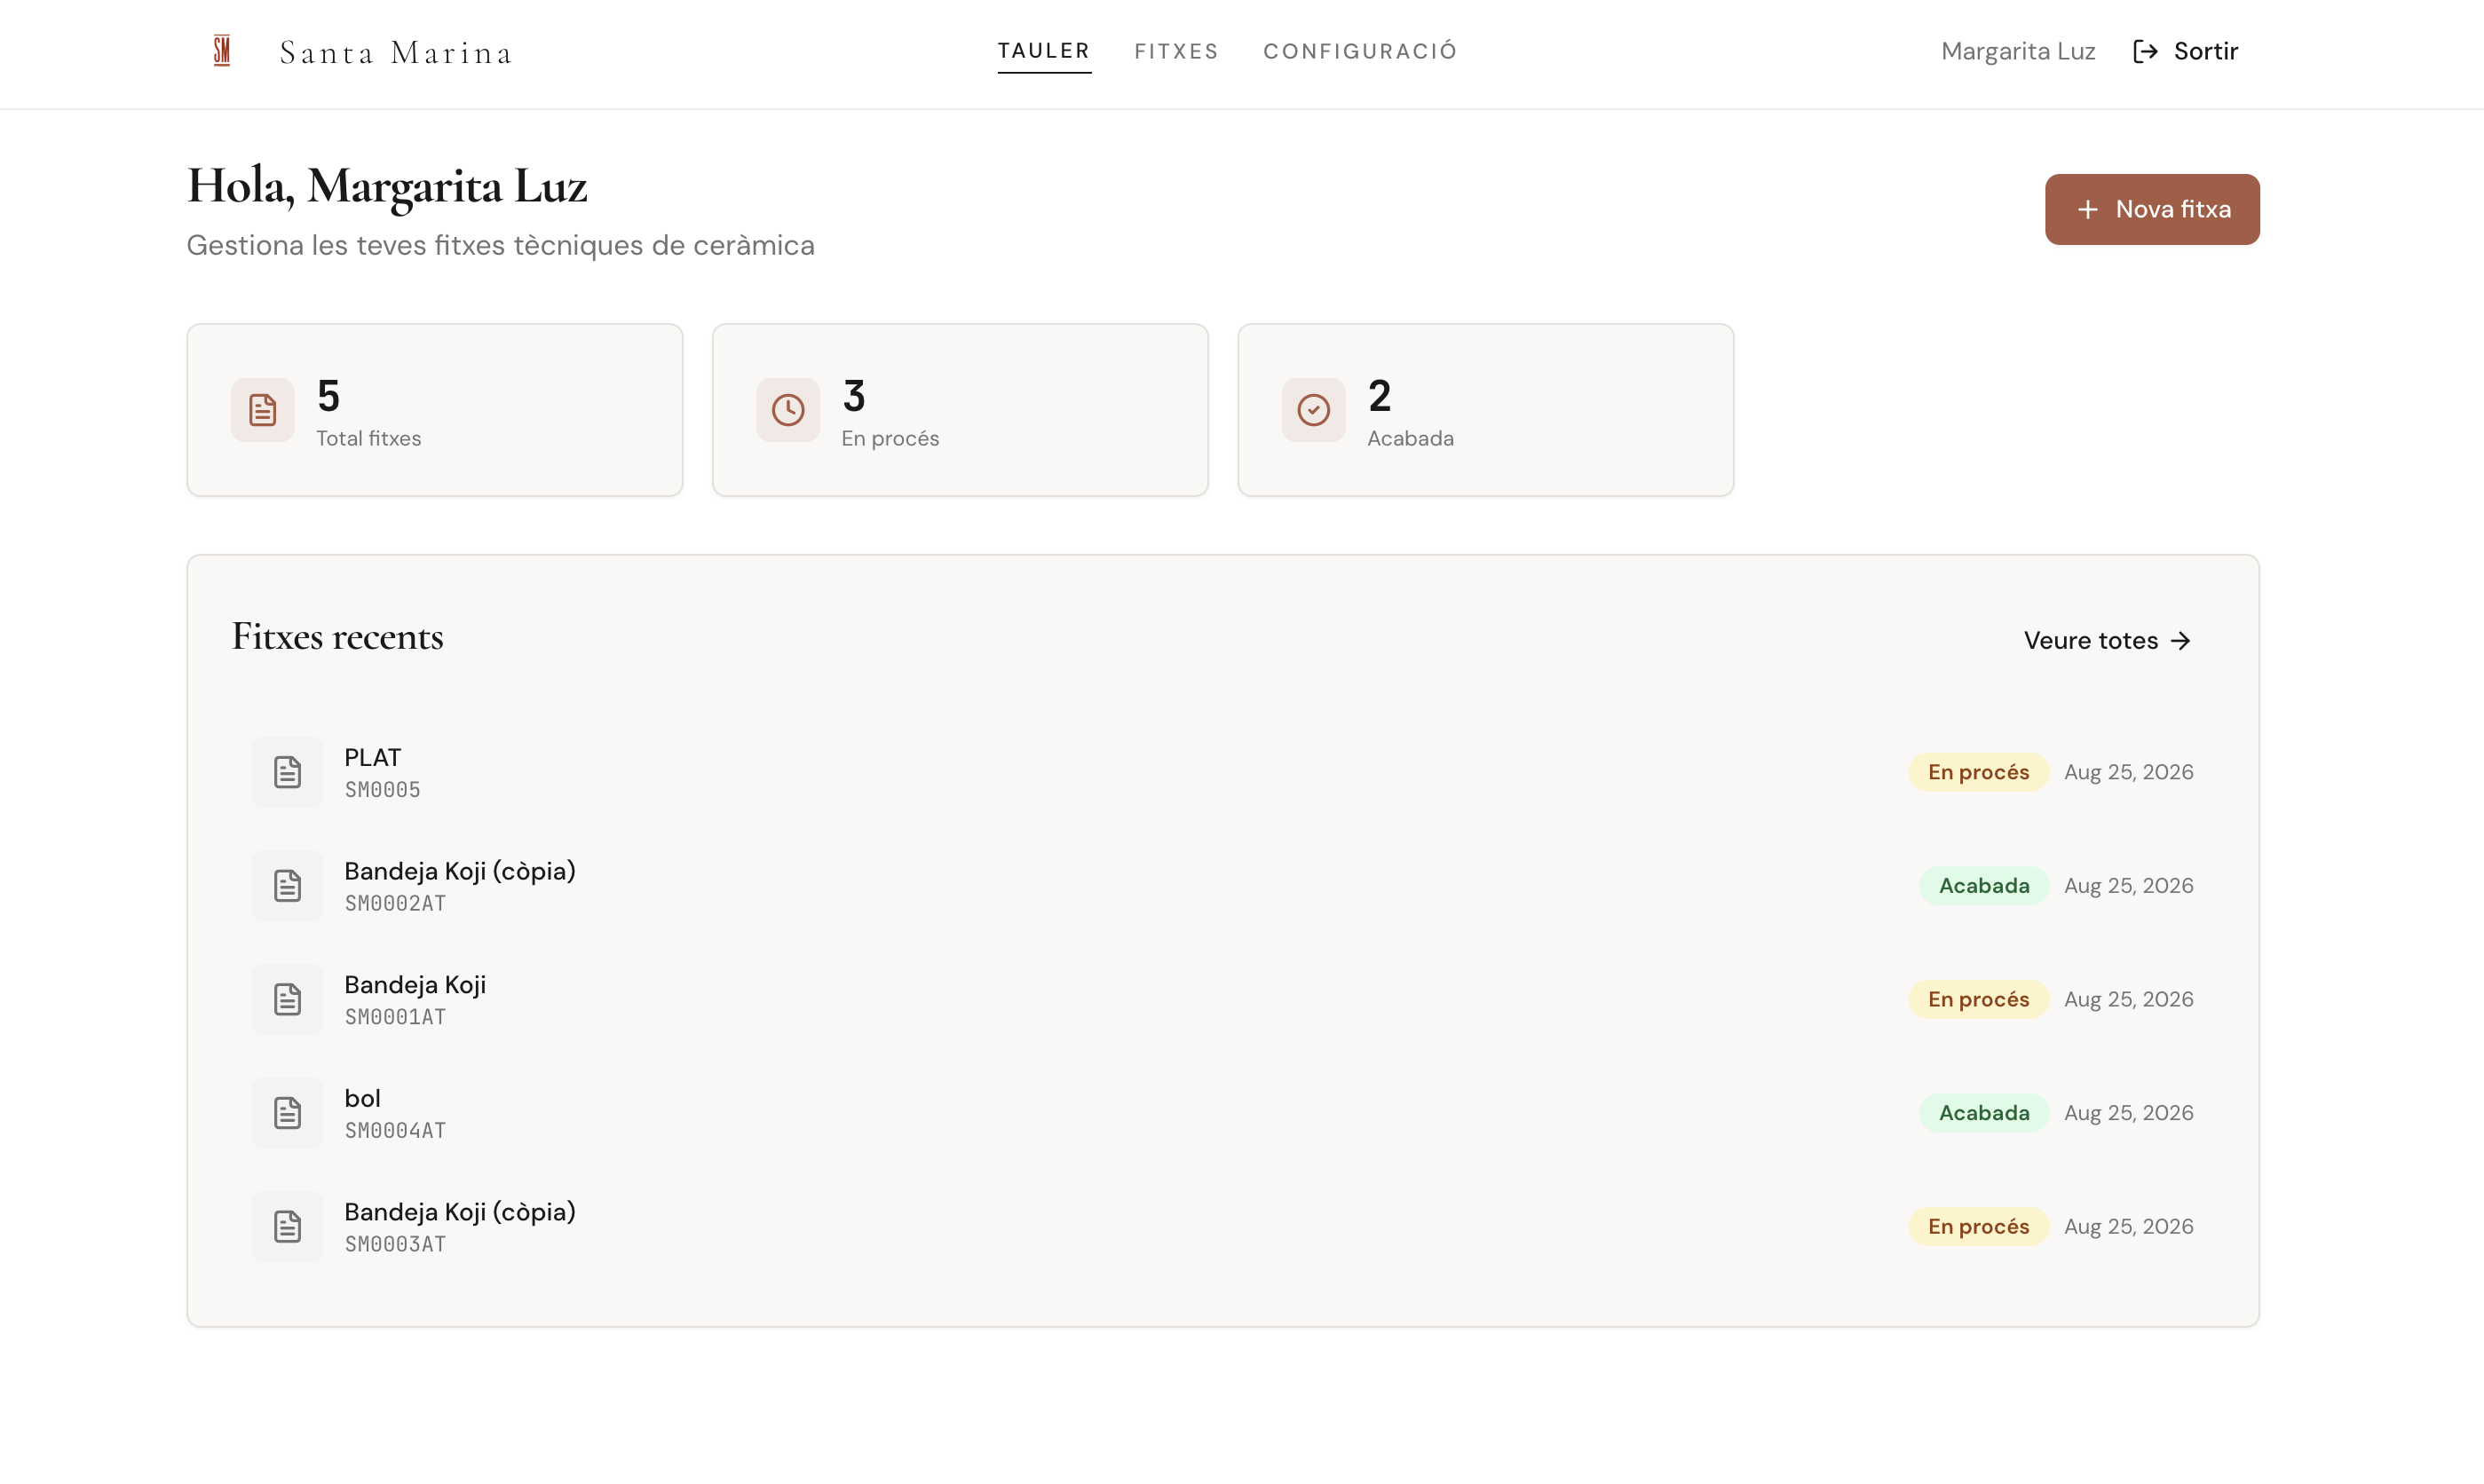Click the En procés badge on SM0001AT row
Image resolution: width=2484 pixels, height=1484 pixels.
click(x=1978, y=999)
